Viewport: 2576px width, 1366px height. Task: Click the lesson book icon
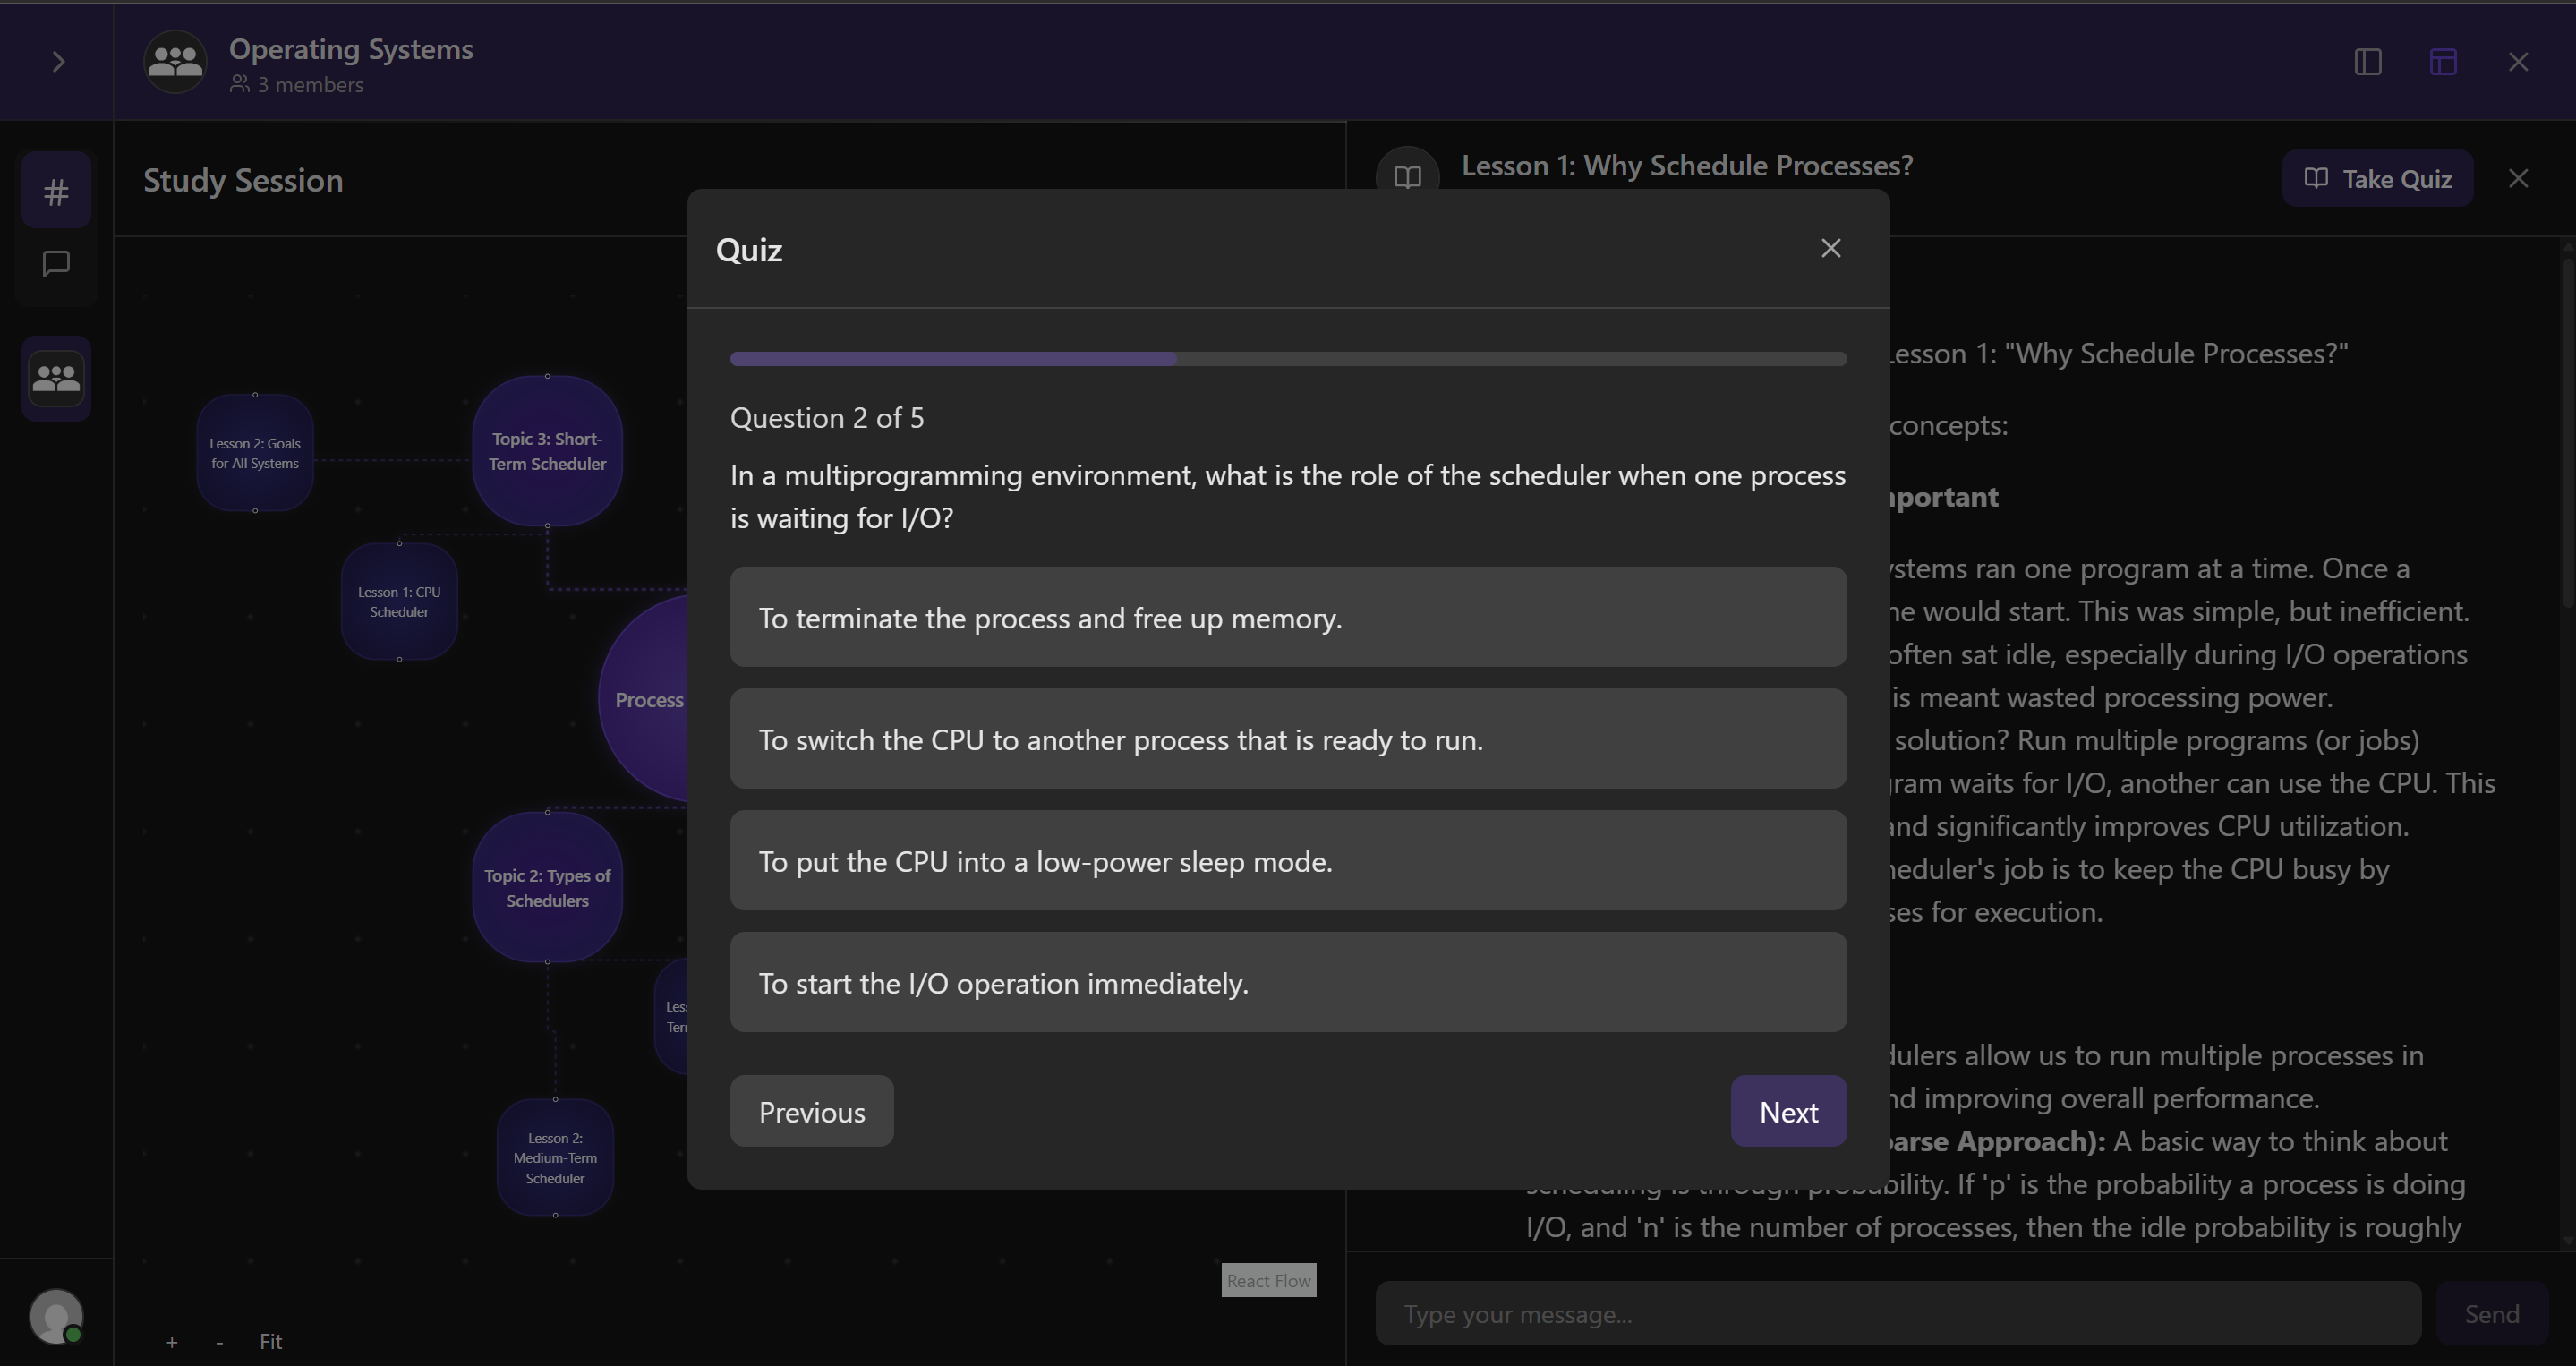click(x=1407, y=177)
